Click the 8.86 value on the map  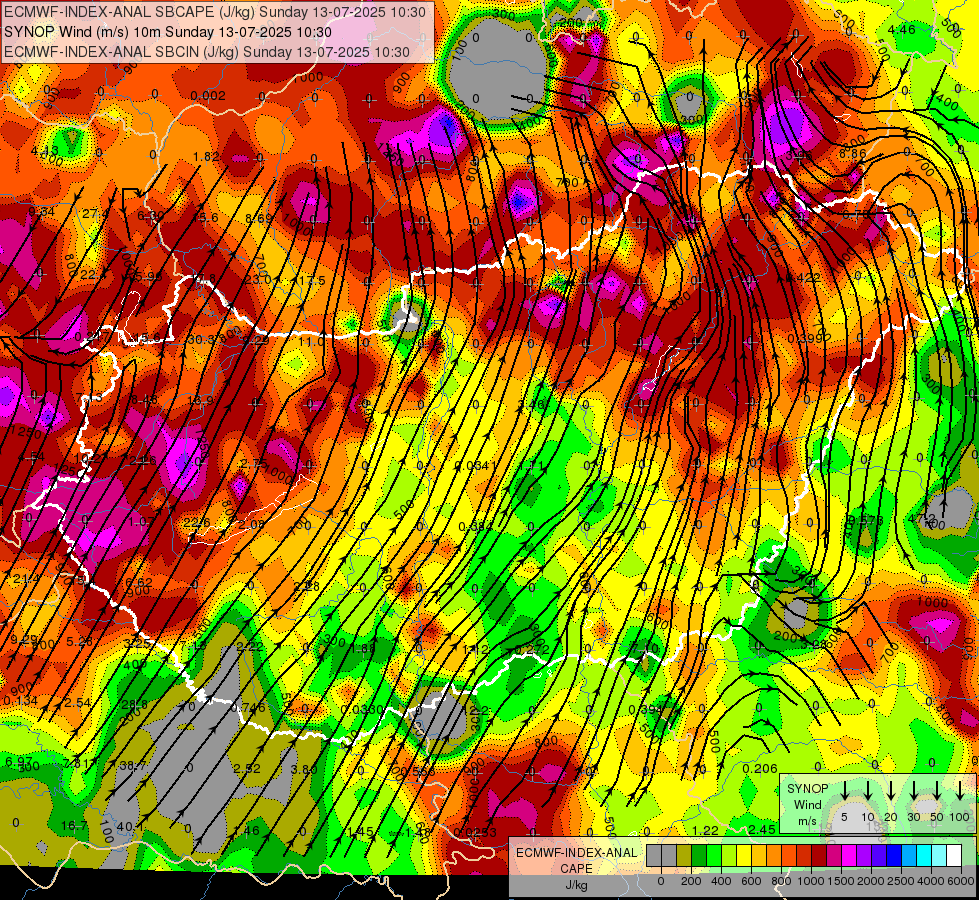852,154
